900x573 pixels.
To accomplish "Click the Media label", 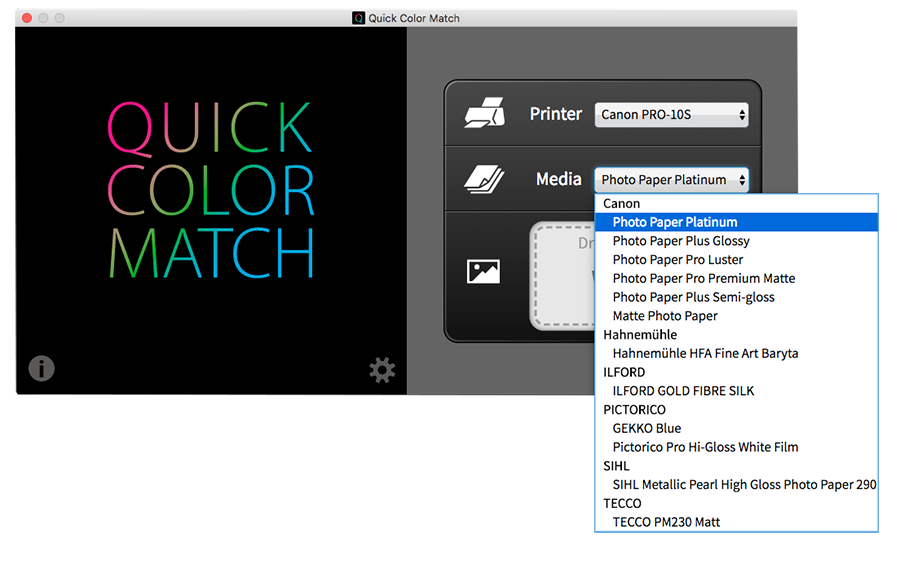I will pos(558,179).
